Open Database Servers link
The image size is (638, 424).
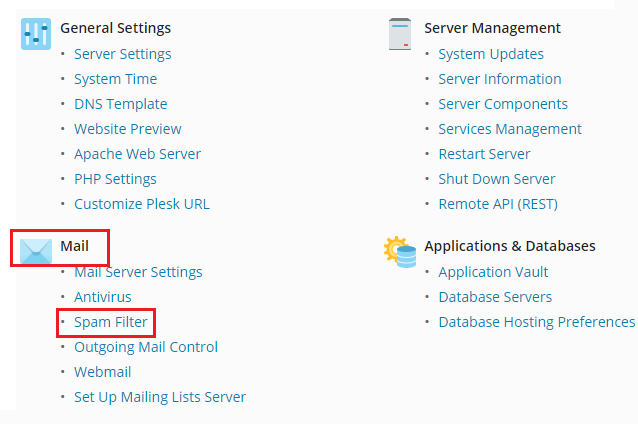click(x=495, y=297)
